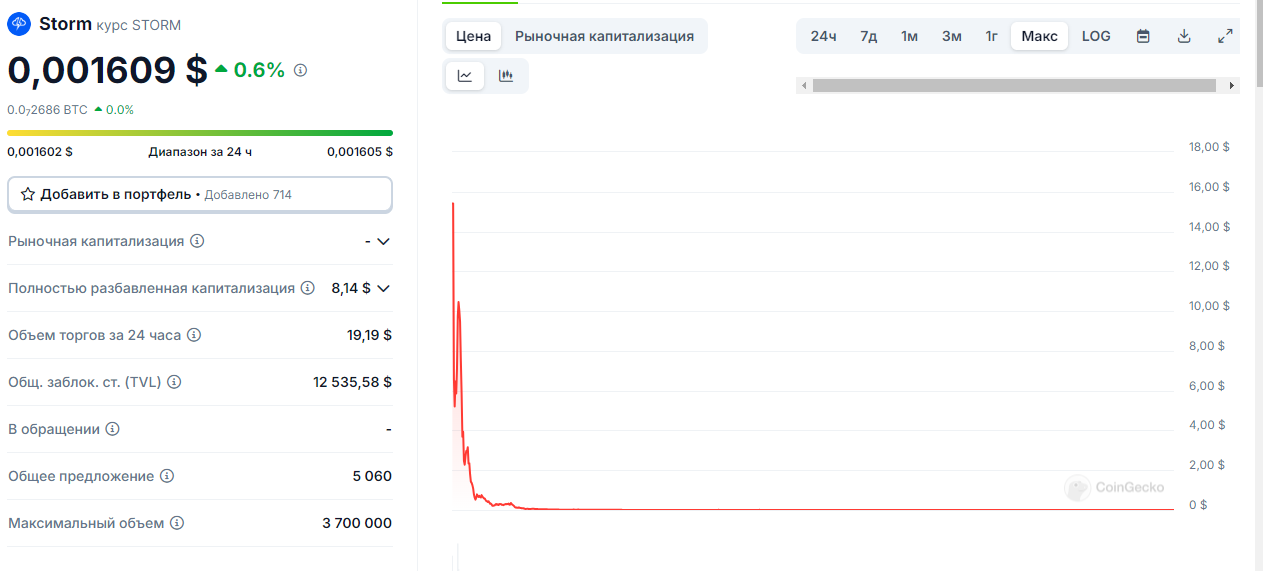Screen dimensions: 1263x571
Task: Click the 10,00 $ axis label
Action: [x=1209, y=306]
